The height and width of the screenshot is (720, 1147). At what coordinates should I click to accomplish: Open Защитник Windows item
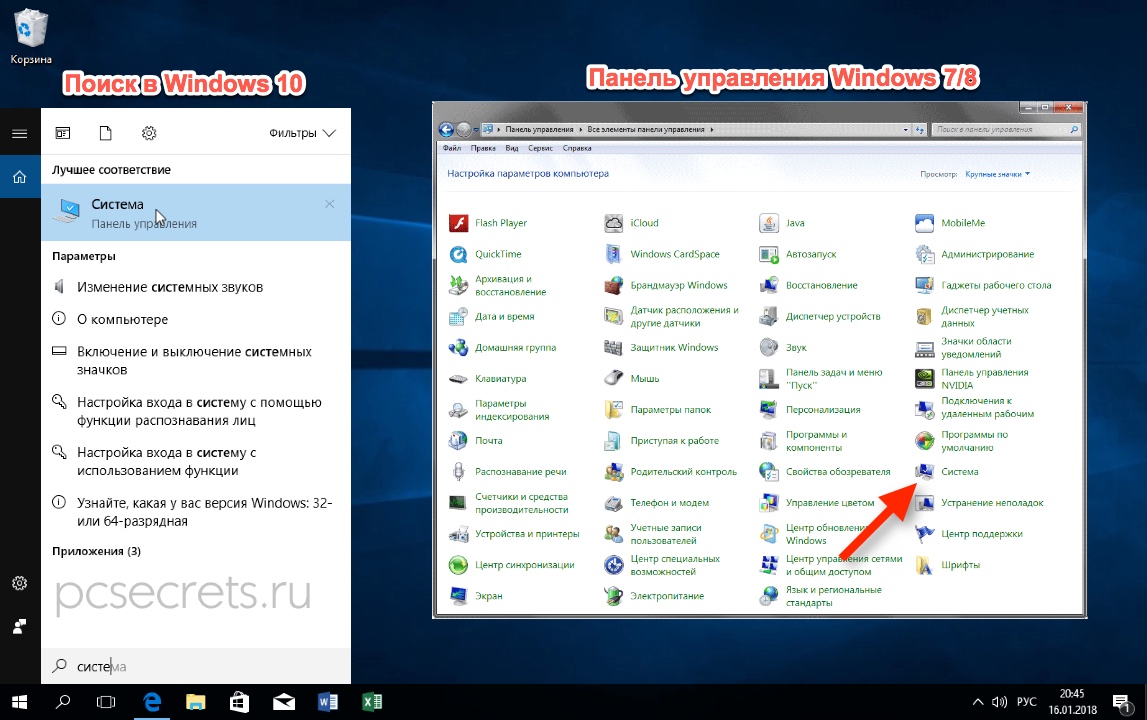[661, 347]
